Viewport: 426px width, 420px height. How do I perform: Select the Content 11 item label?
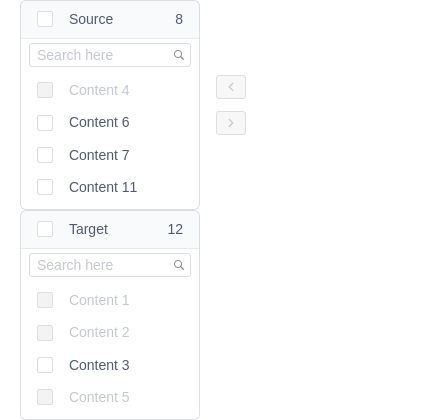pos(103,187)
